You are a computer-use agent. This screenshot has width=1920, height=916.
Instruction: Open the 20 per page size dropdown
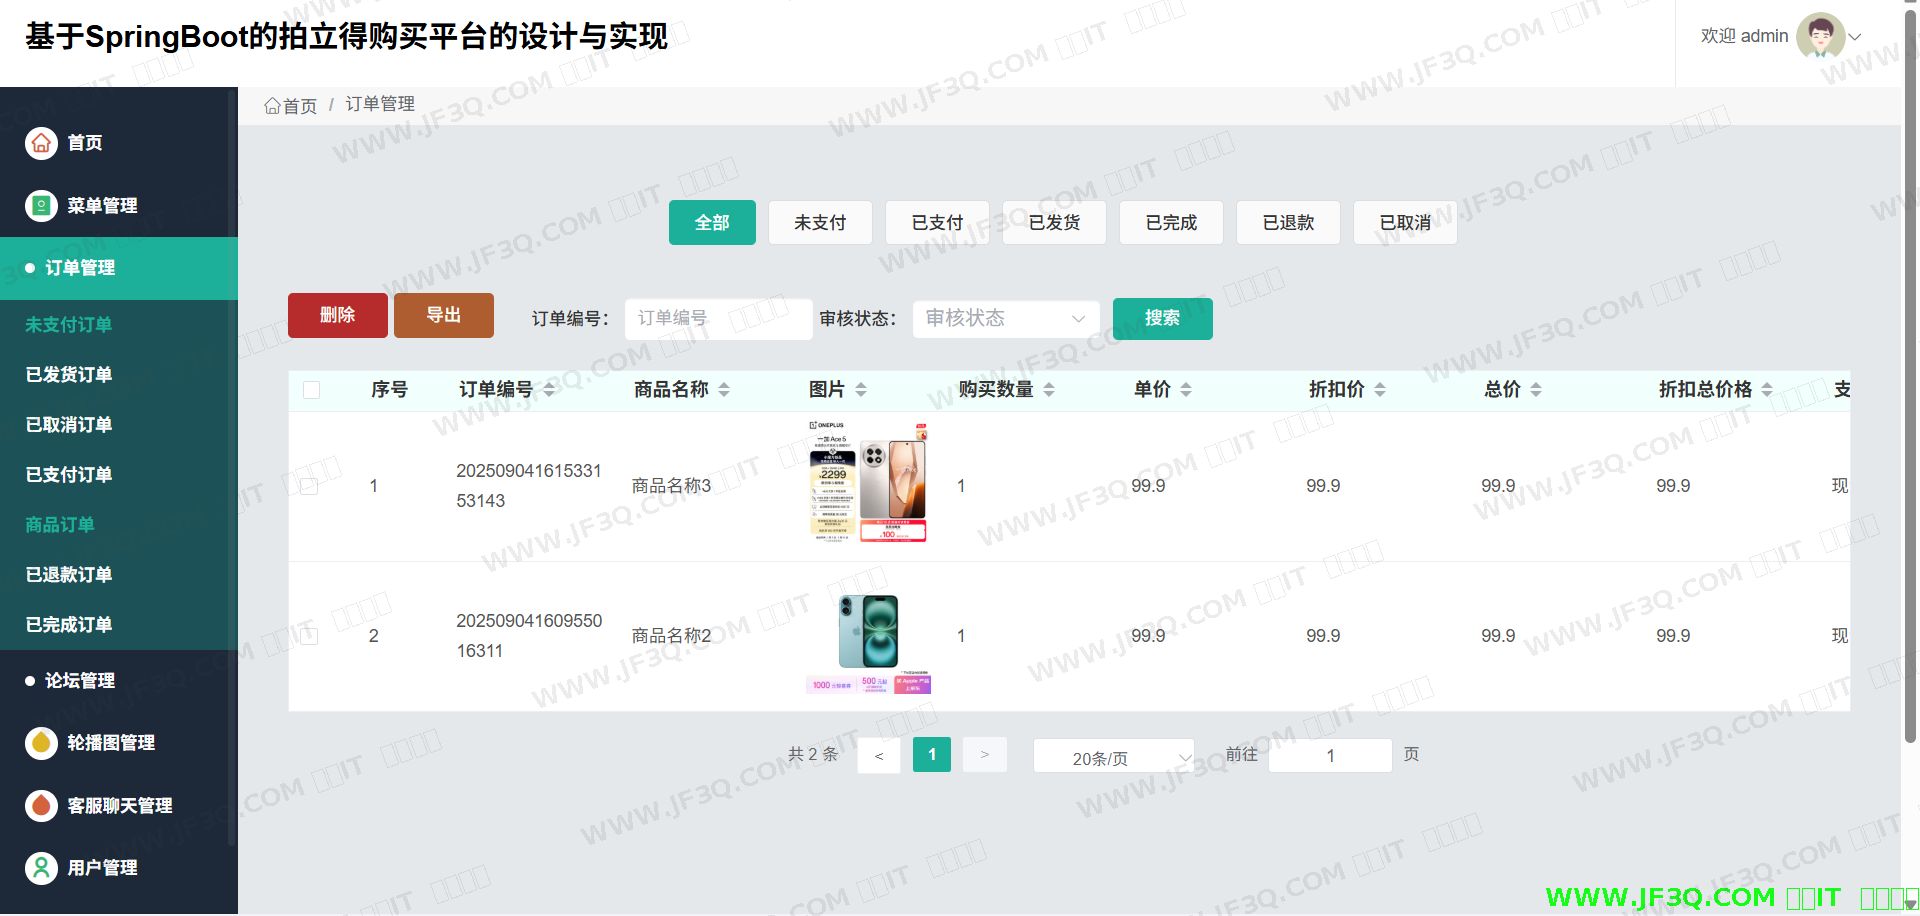pos(1113,758)
